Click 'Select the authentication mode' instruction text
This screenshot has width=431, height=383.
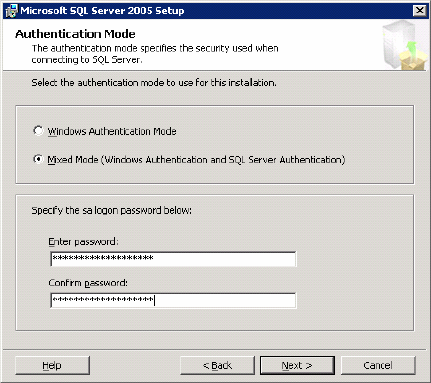coord(154,83)
